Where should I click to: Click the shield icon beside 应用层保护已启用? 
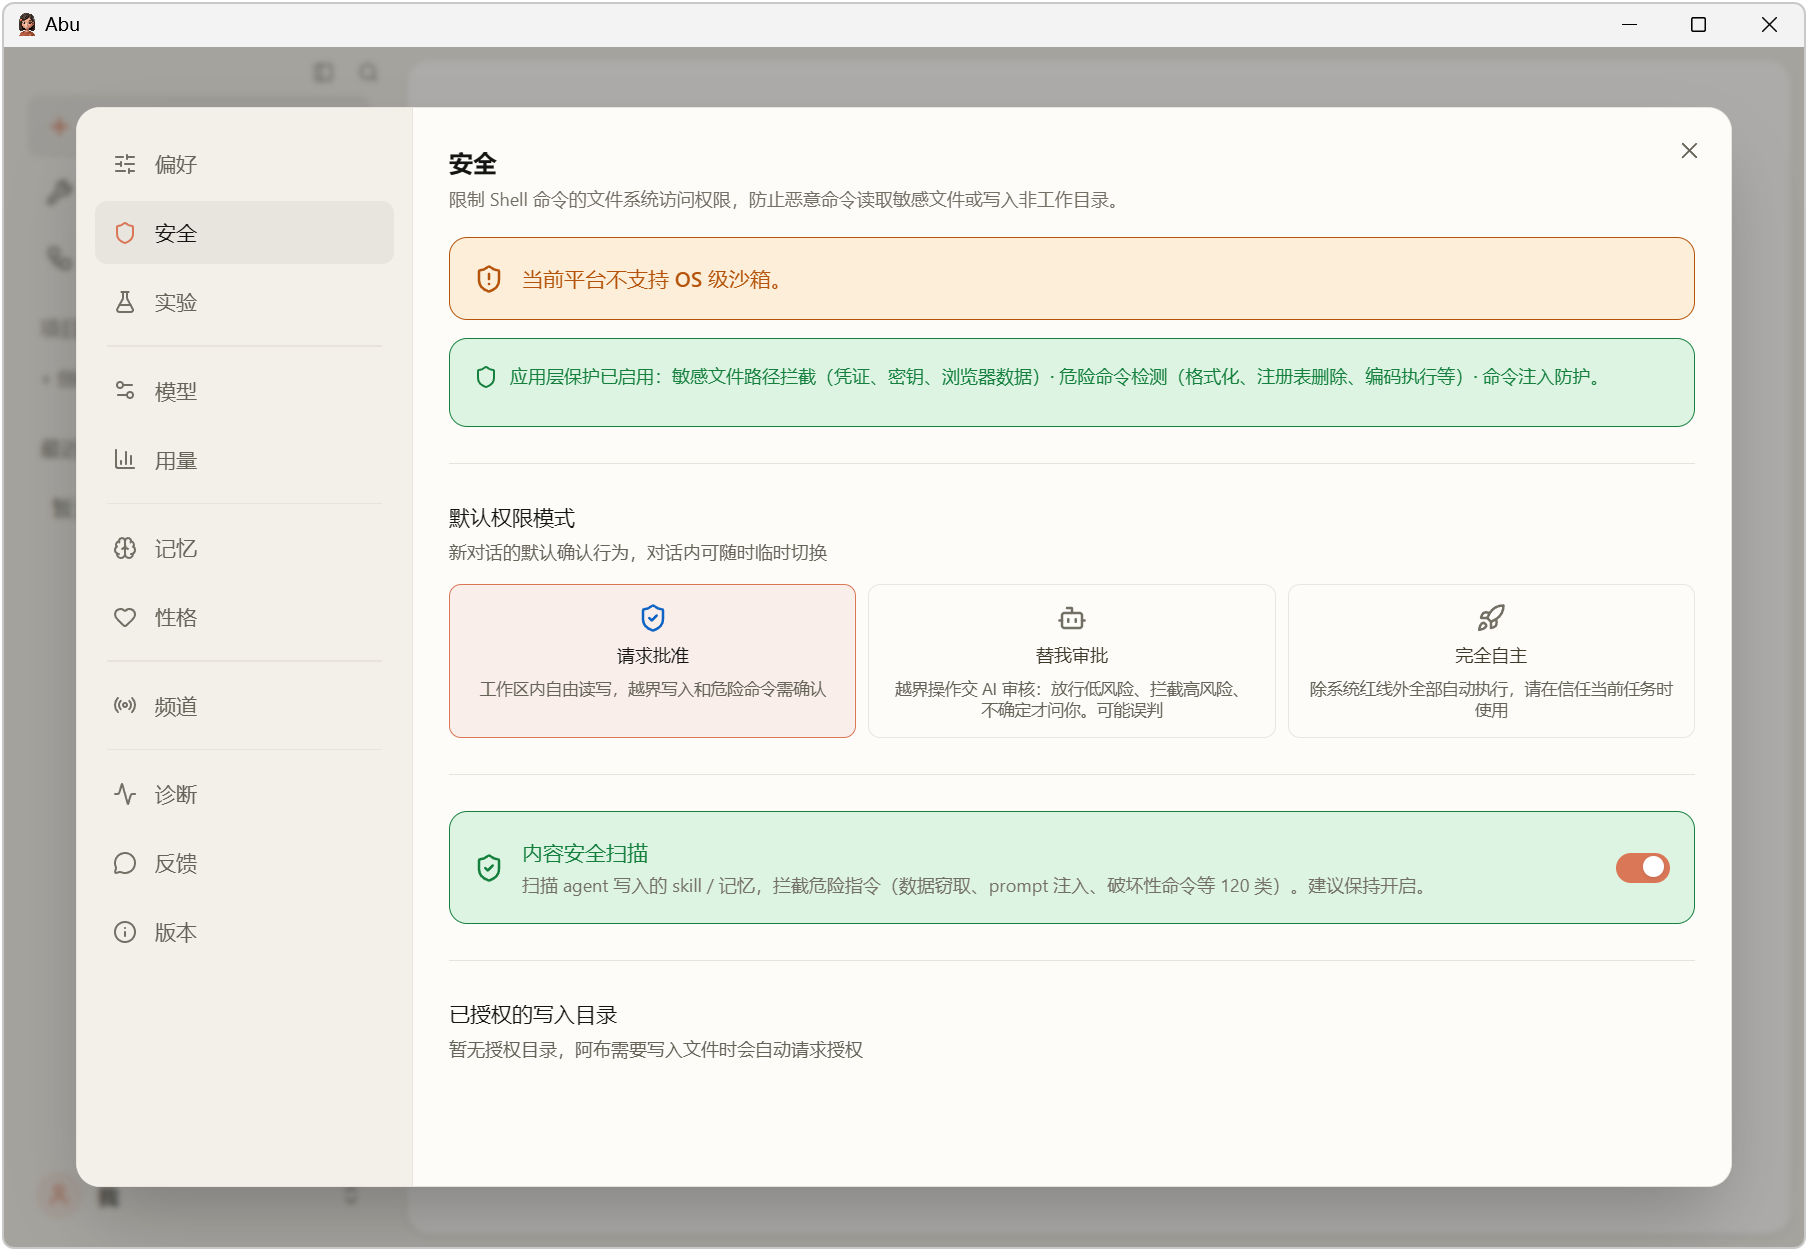pos(486,377)
